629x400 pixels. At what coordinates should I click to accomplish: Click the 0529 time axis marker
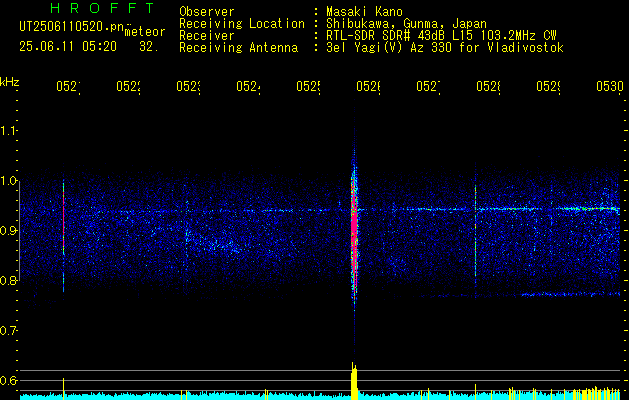pos(548,86)
